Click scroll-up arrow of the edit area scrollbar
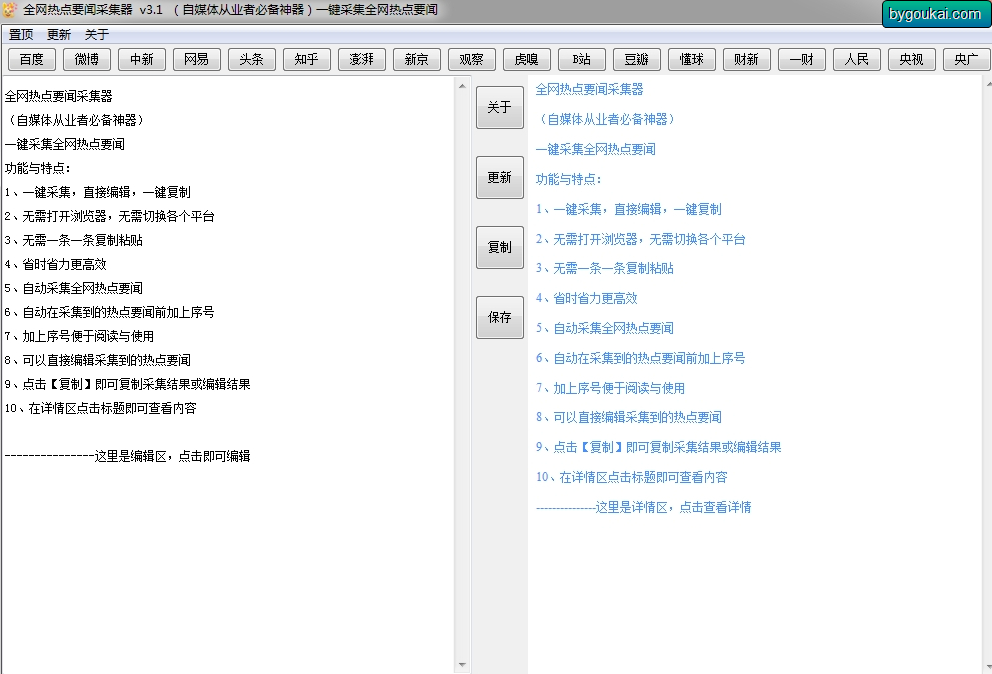This screenshot has height=674, width=992. (462, 85)
